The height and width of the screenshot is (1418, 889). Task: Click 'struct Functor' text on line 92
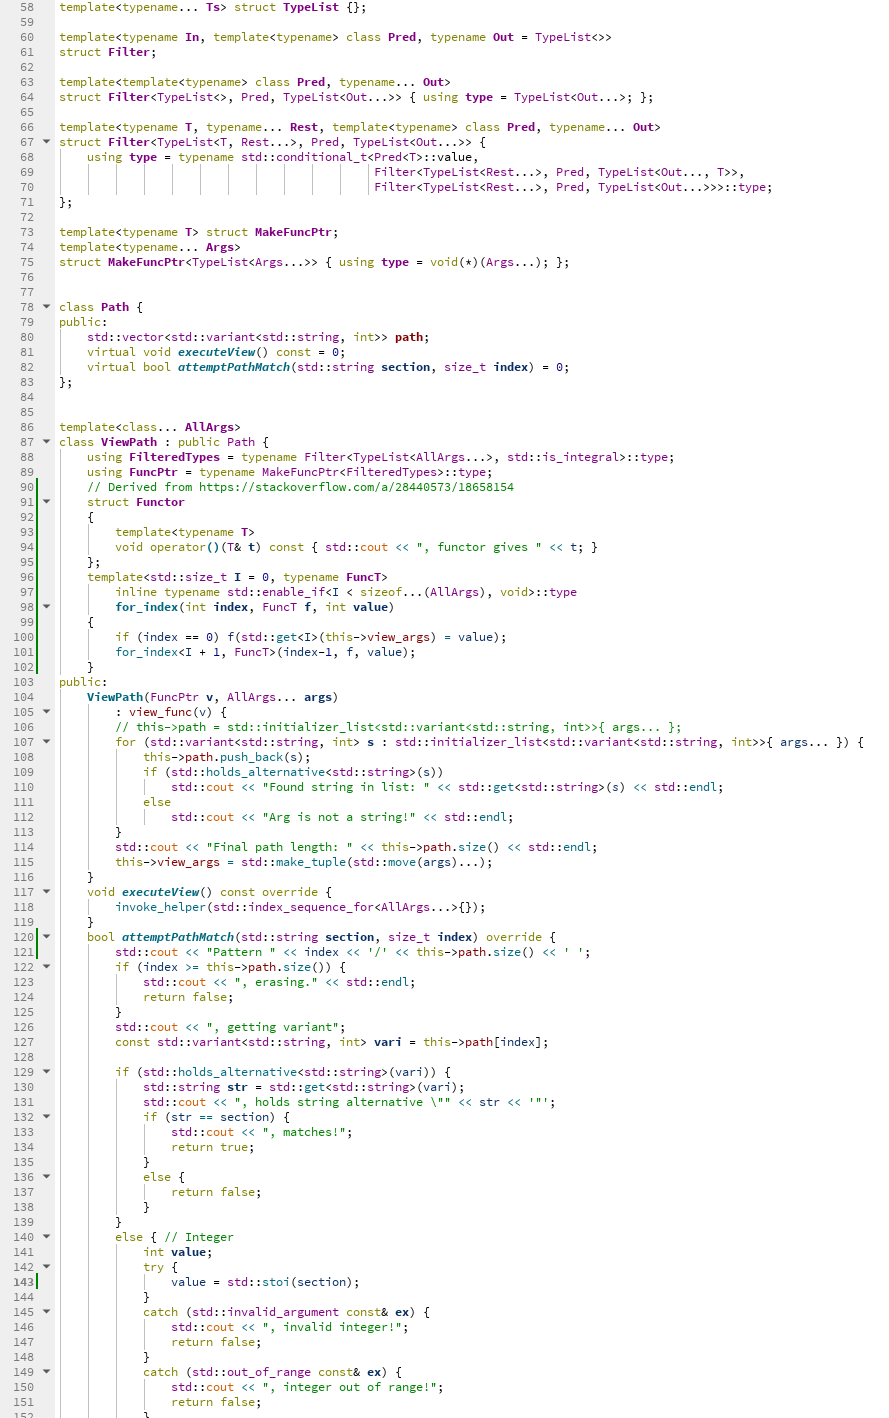coord(136,502)
